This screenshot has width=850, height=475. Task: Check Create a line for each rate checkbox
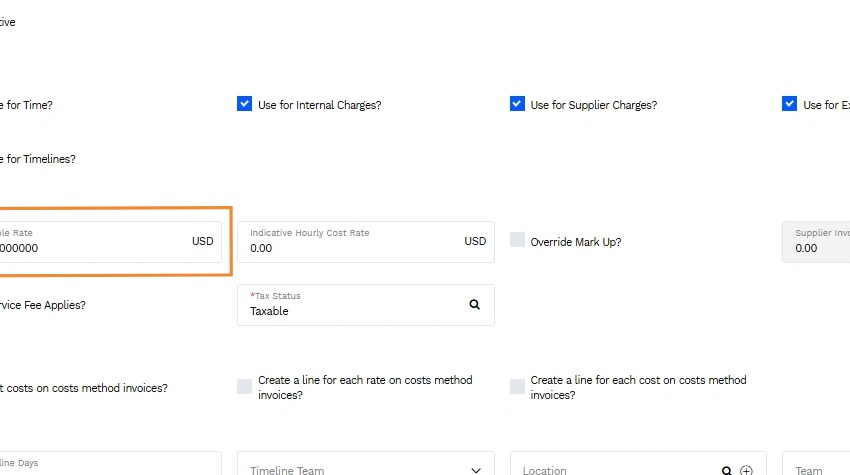click(244, 386)
